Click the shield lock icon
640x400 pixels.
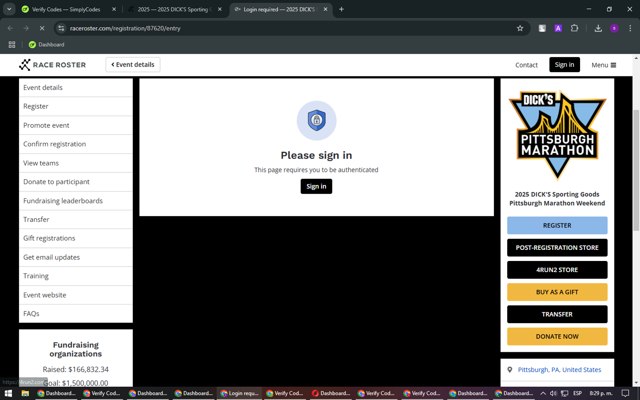pos(316,120)
